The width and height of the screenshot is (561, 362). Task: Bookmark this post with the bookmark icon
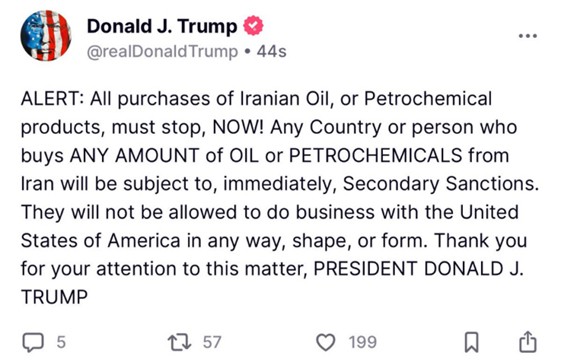pyautogui.click(x=471, y=342)
